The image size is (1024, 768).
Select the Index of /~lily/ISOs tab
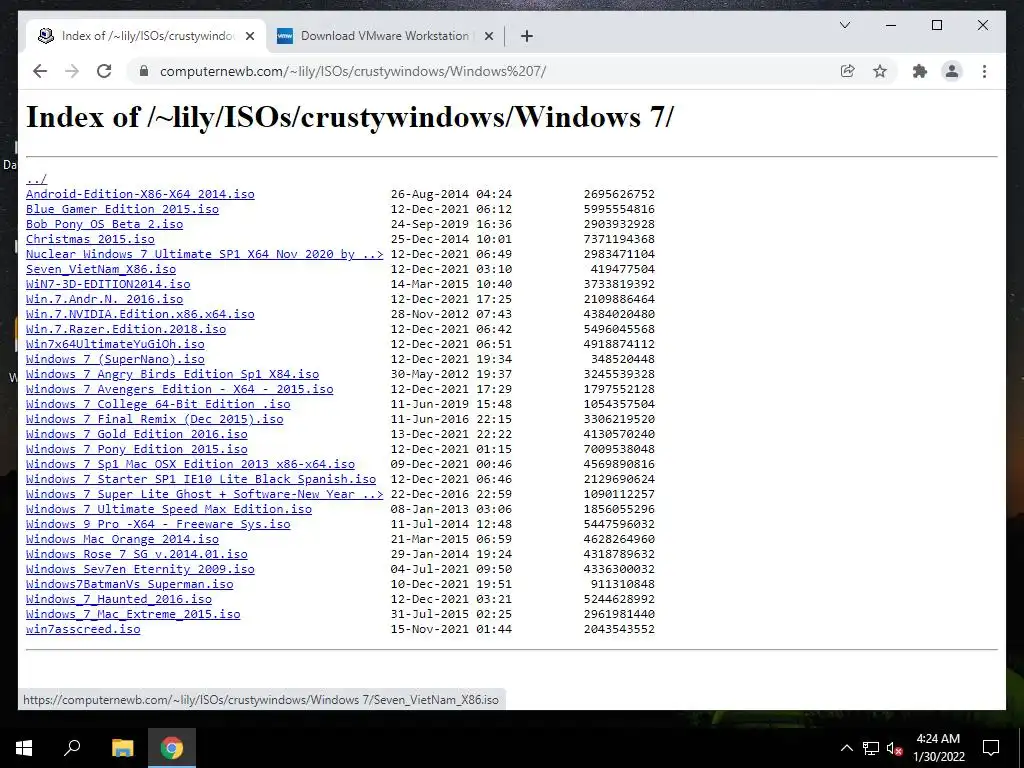point(146,36)
